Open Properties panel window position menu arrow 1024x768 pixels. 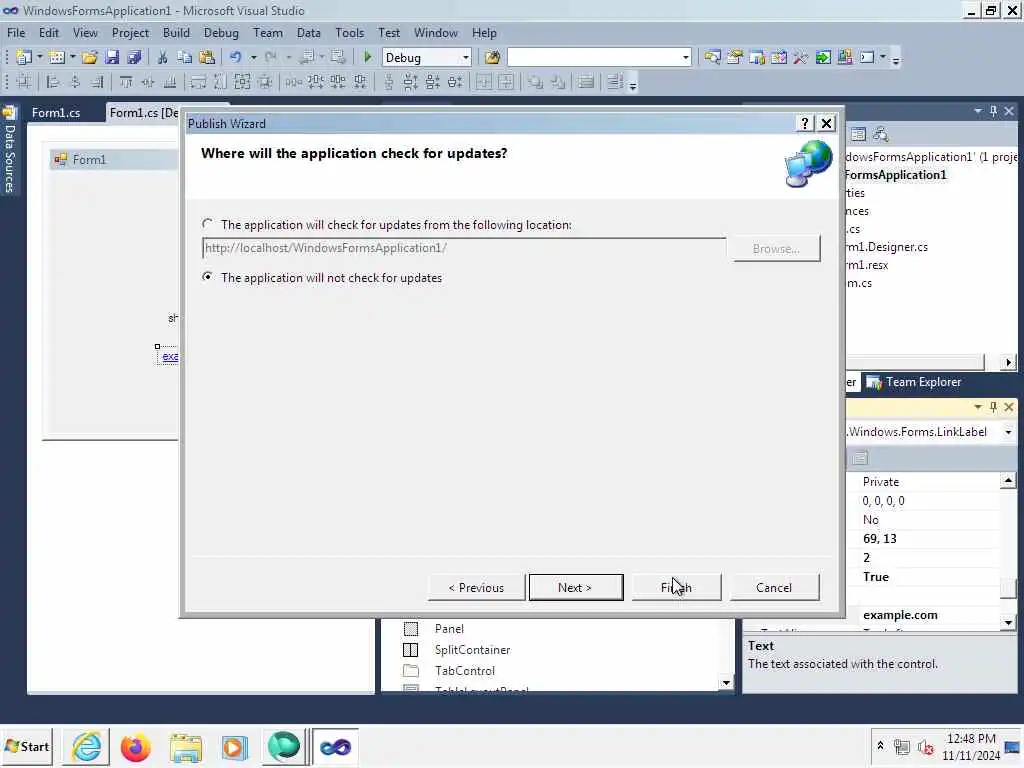click(978, 407)
